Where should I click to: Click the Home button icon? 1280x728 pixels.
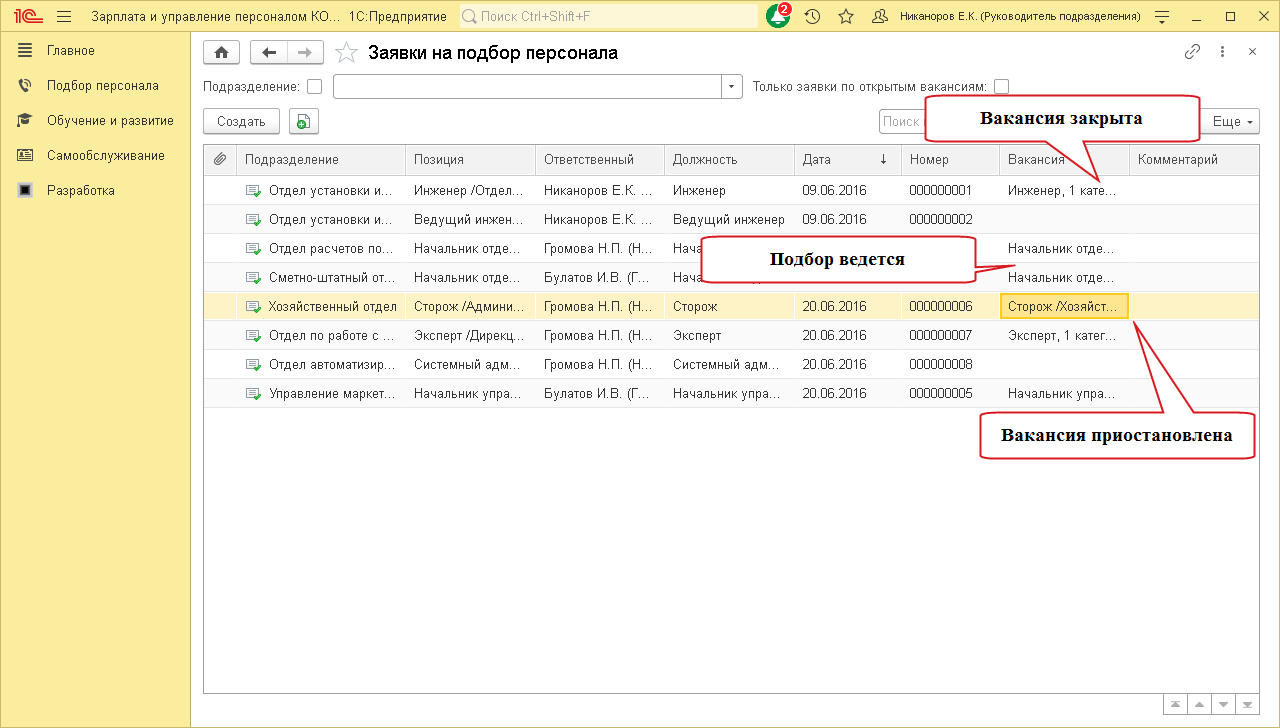pos(221,53)
